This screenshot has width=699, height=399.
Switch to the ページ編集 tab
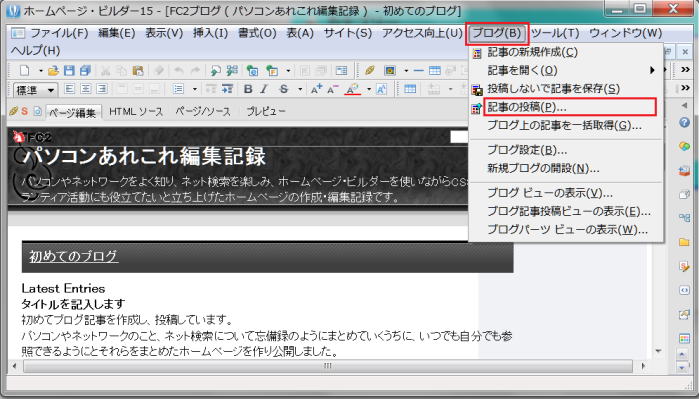pos(73,112)
